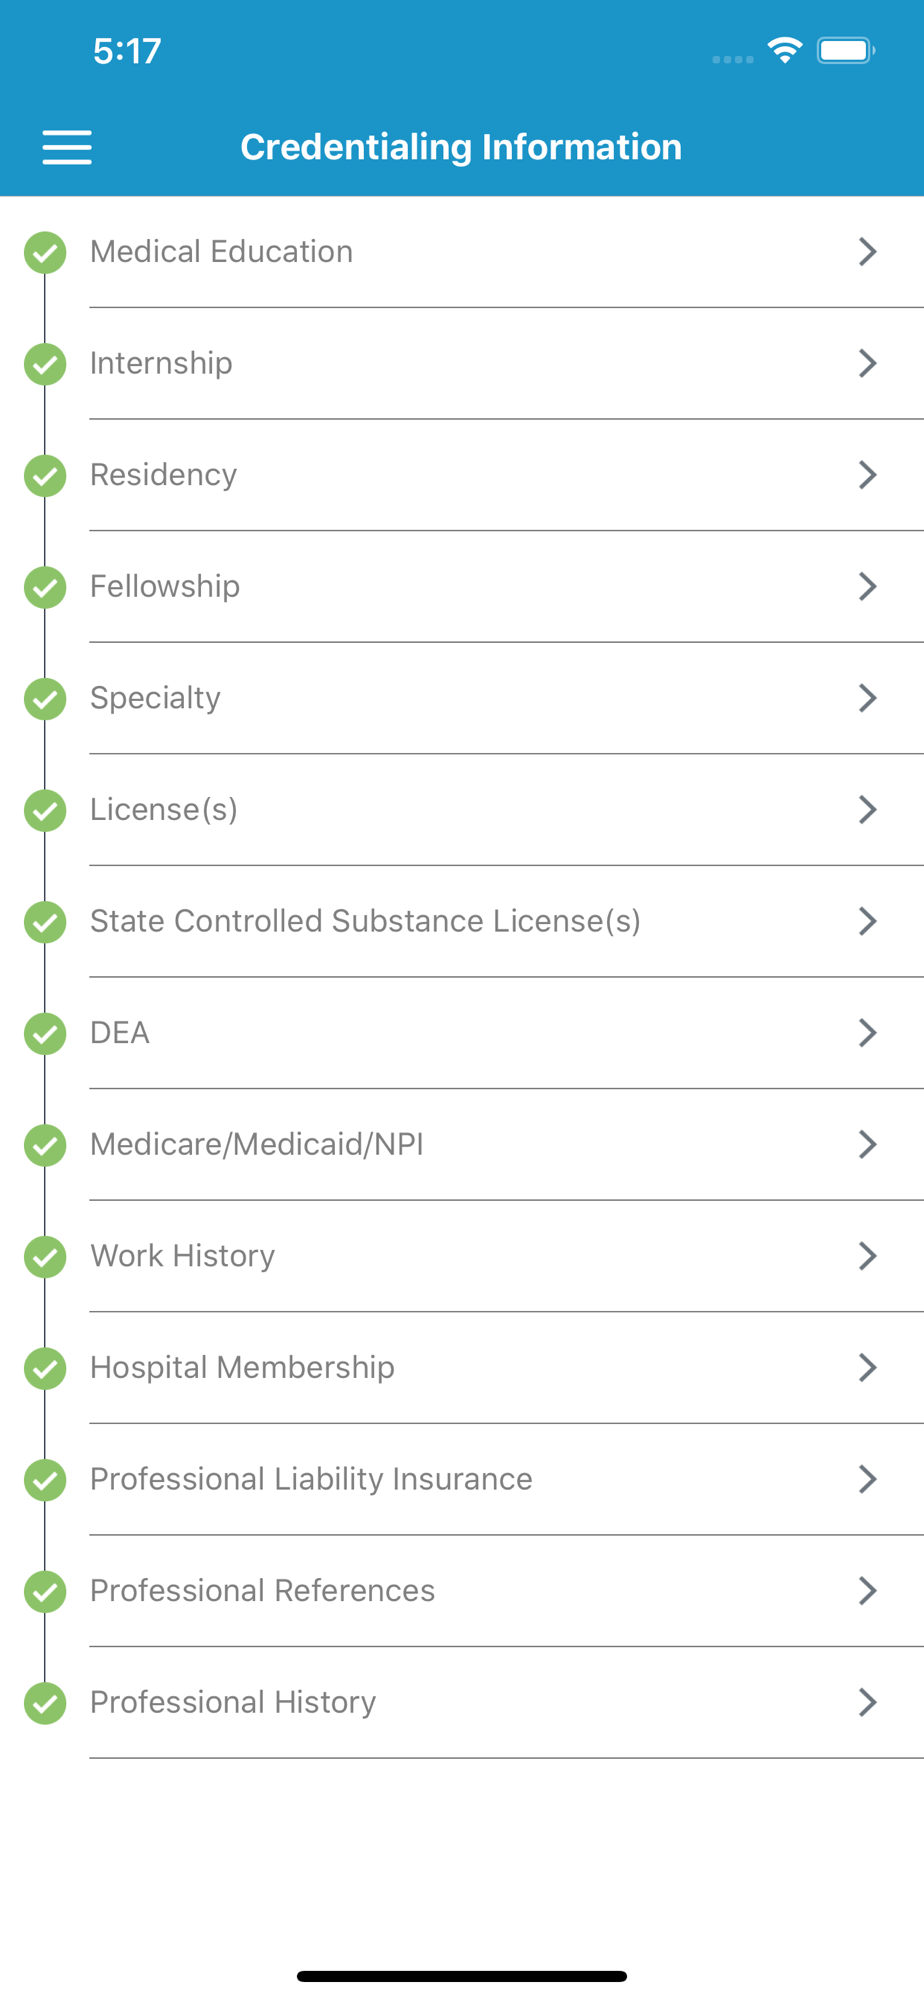The height and width of the screenshot is (2000, 924).
Task: Click the completed status icon for Specialty
Action: tap(45, 699)
